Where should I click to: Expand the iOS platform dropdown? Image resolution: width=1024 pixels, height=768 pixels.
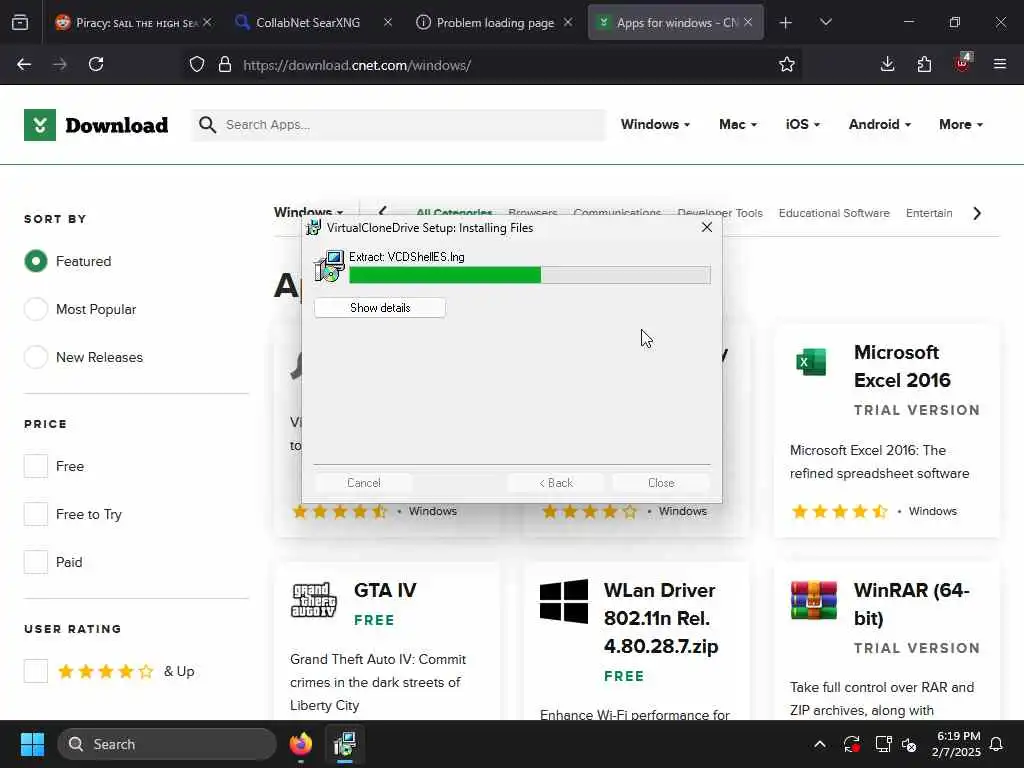(803, 124)
